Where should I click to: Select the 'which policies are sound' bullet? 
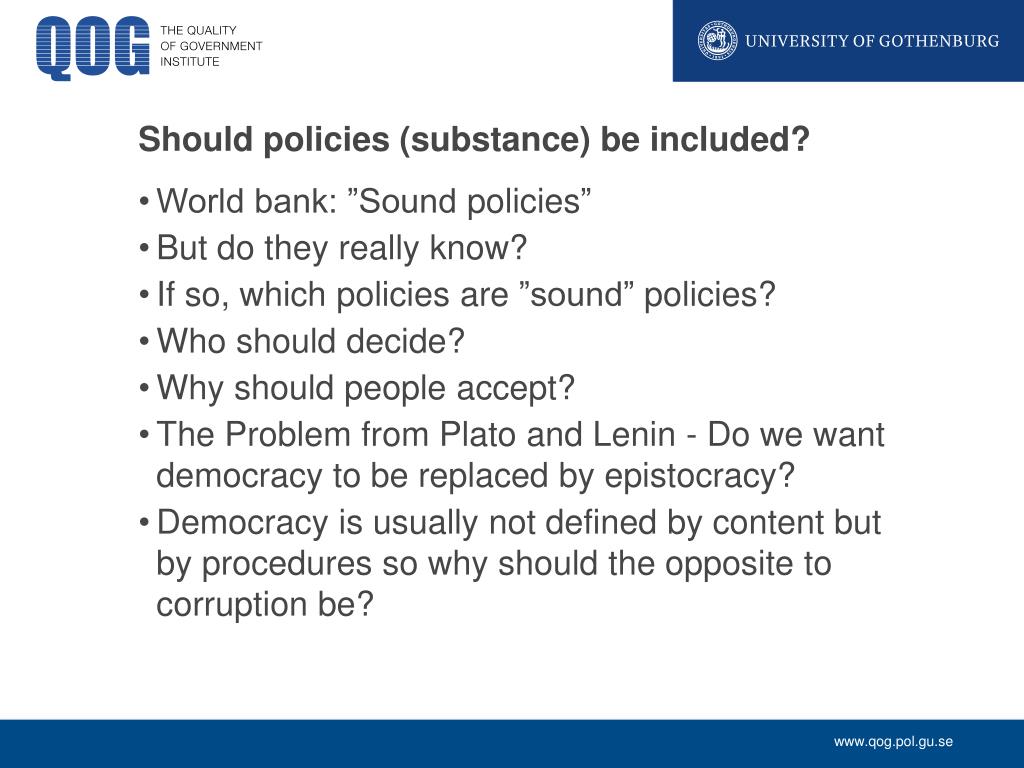click(466, 295)
